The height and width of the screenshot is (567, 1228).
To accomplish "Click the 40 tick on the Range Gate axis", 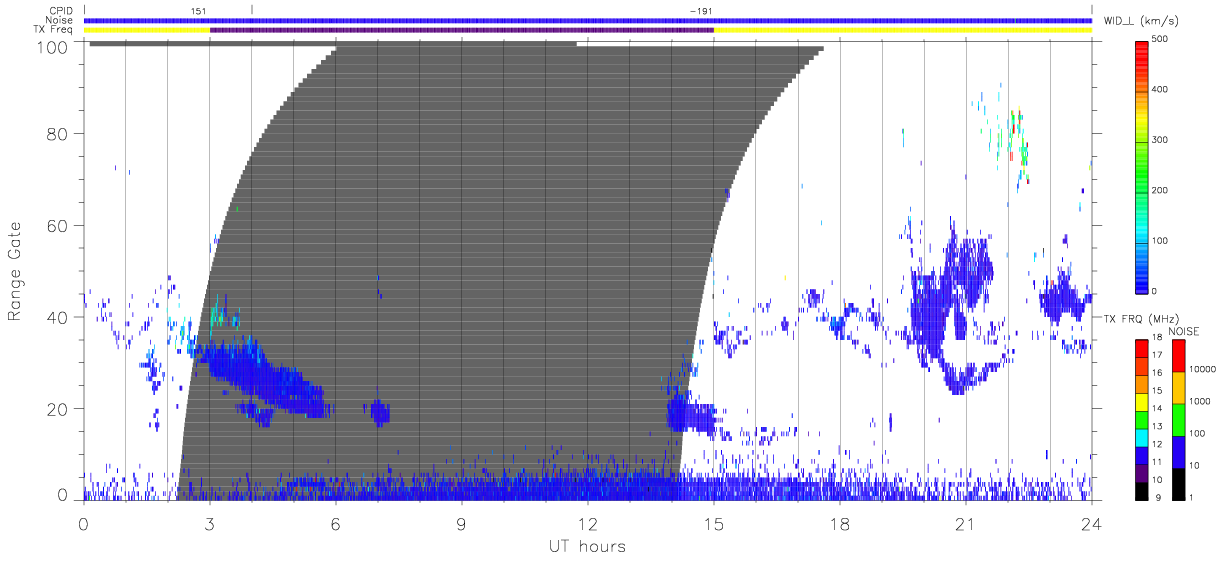I will click(57, 317).
